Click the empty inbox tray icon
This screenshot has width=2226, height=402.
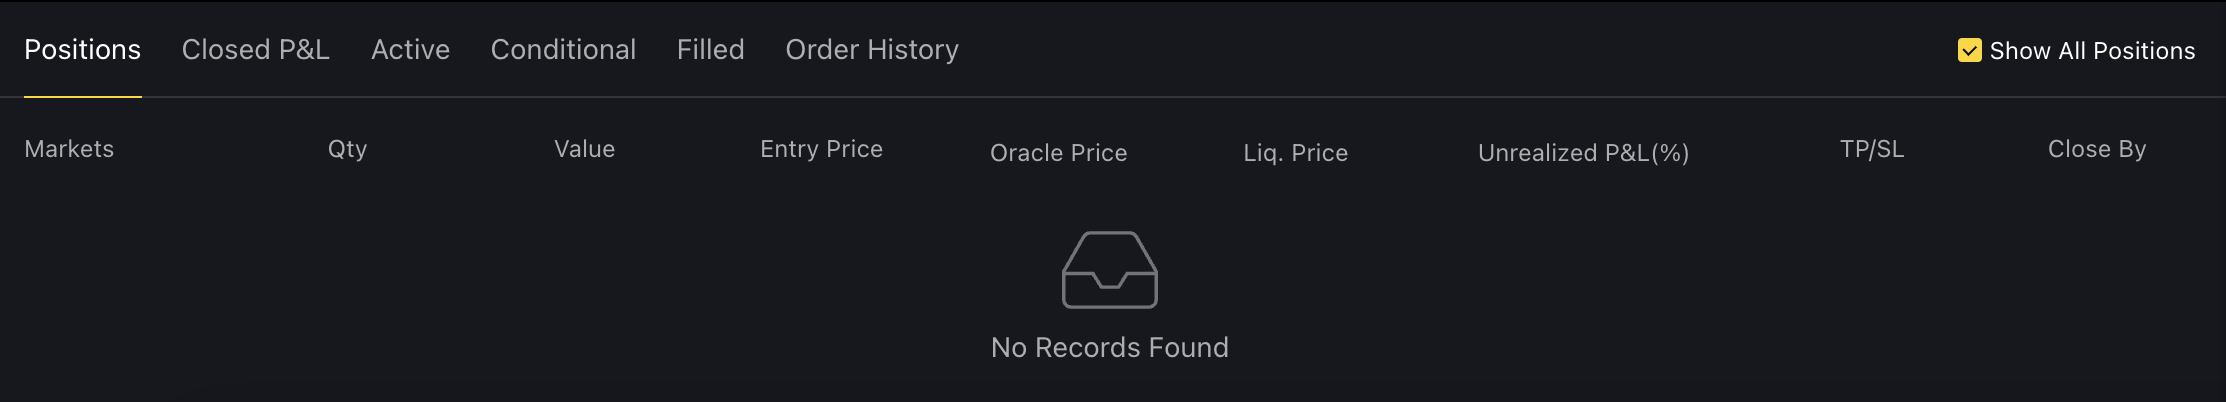(1109, 270)
